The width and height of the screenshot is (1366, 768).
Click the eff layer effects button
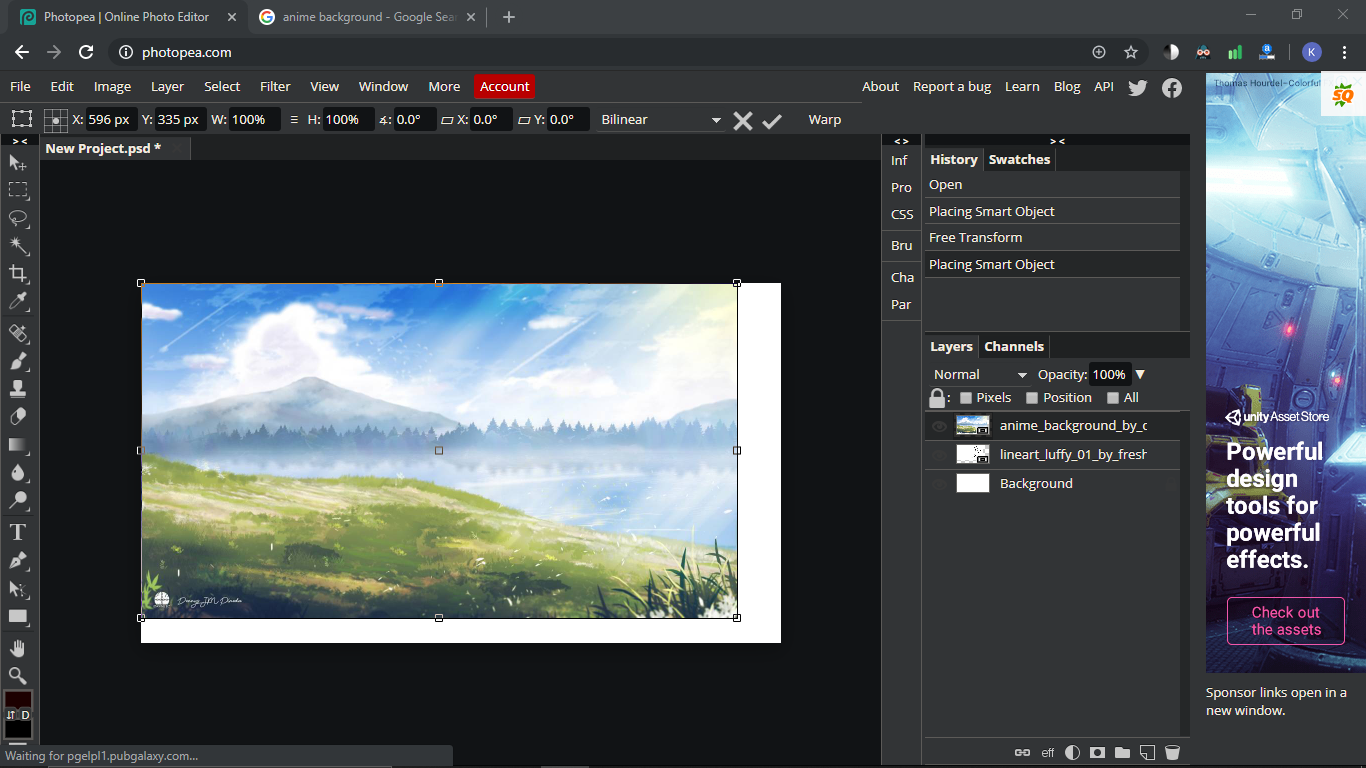(x=1048, y=752)
